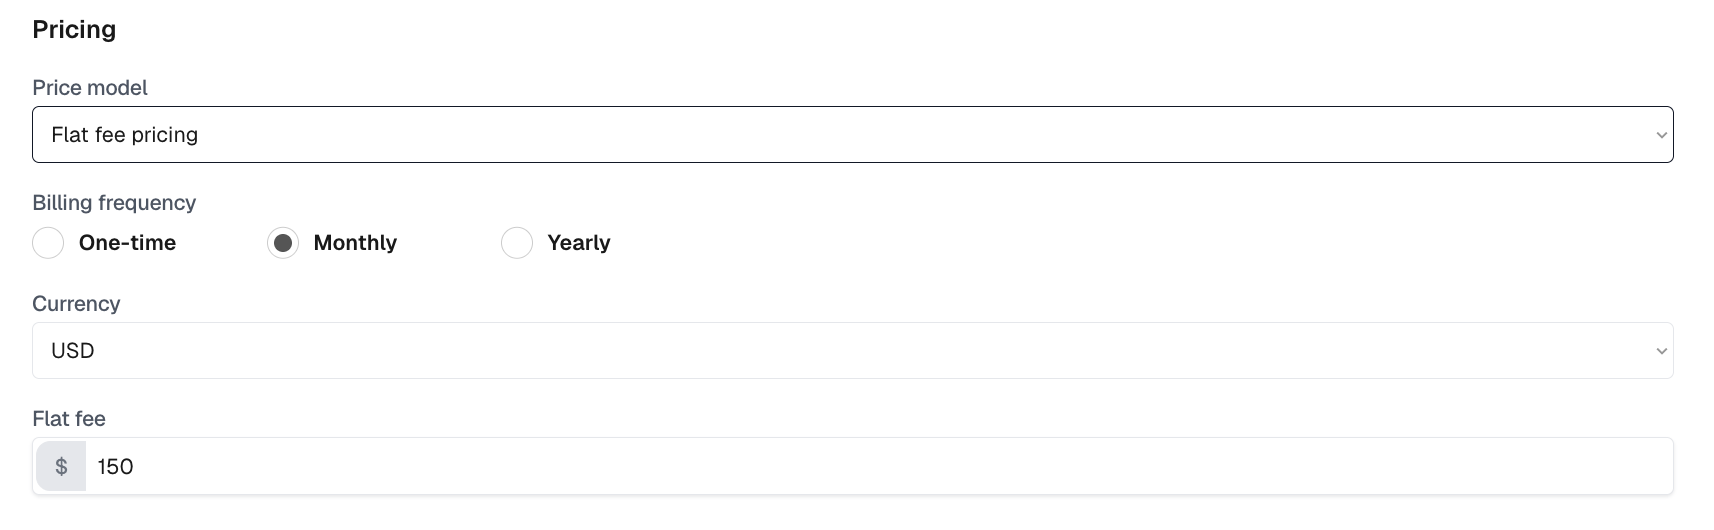Click the "Price model" field label

tap(90, 88)
